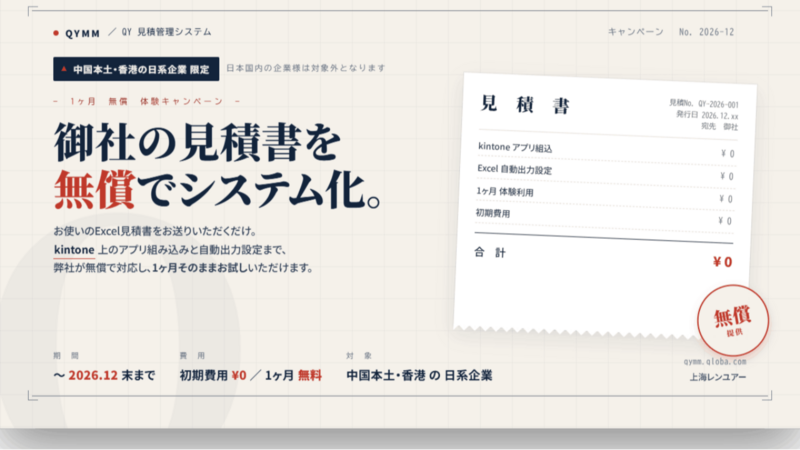Screen dimensions: 800x450
Task: Click the 'No. 2026-12' campaign number
Action: point(706,32)
